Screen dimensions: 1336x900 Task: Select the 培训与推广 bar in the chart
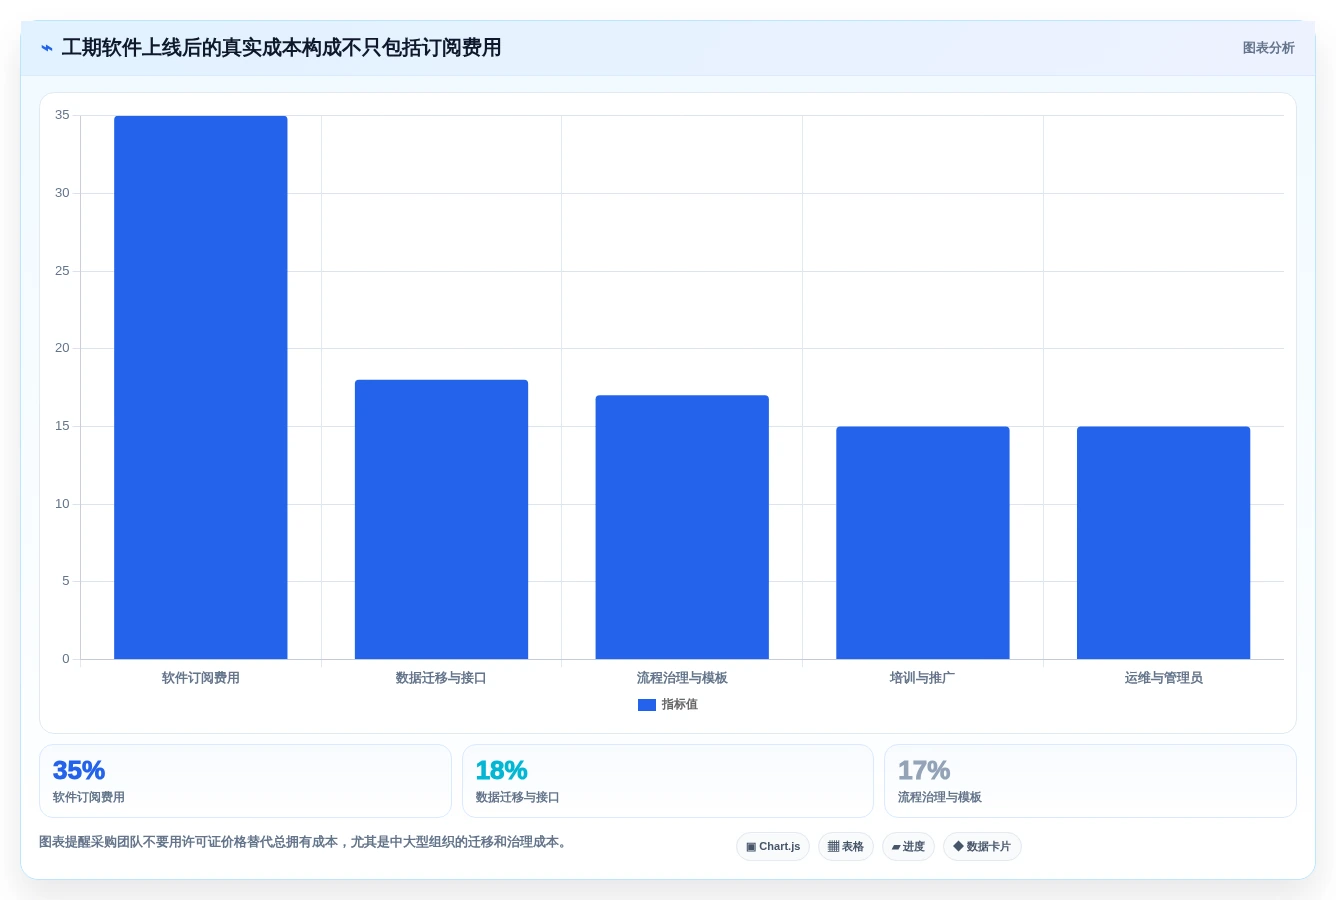[x=923, y=543]
